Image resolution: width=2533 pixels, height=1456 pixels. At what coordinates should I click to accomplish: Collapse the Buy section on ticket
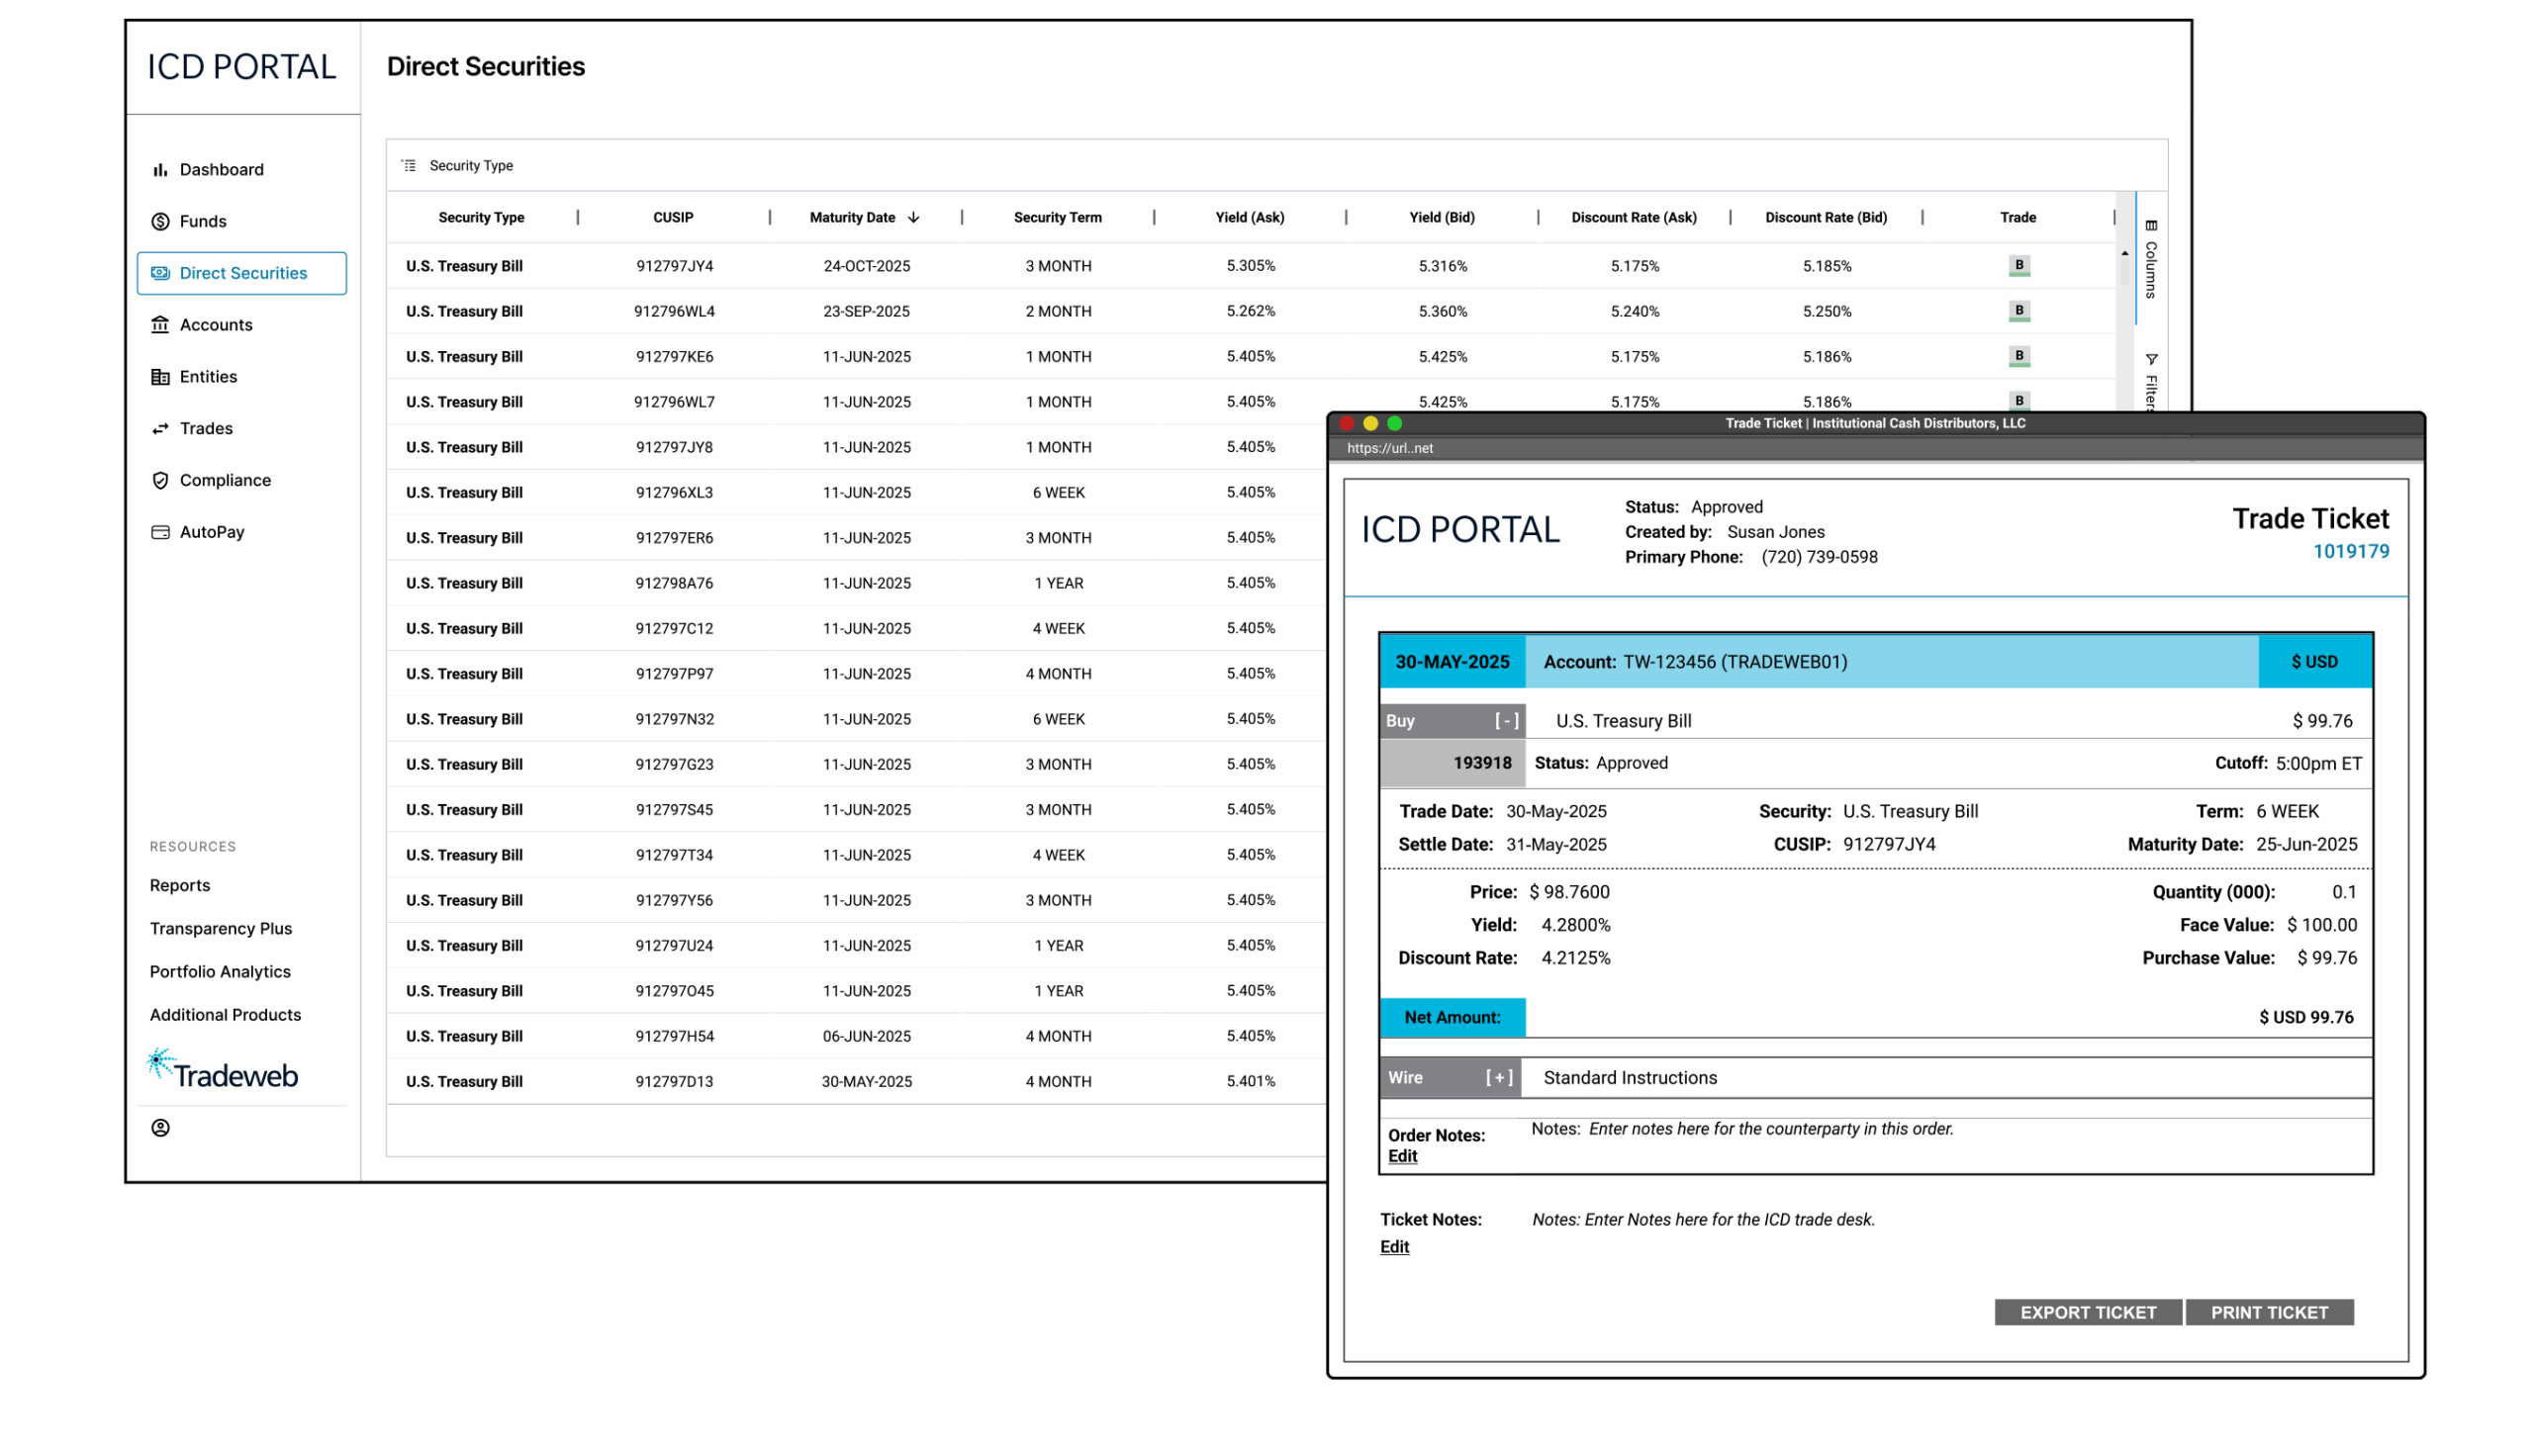[x=1506, y=721]
